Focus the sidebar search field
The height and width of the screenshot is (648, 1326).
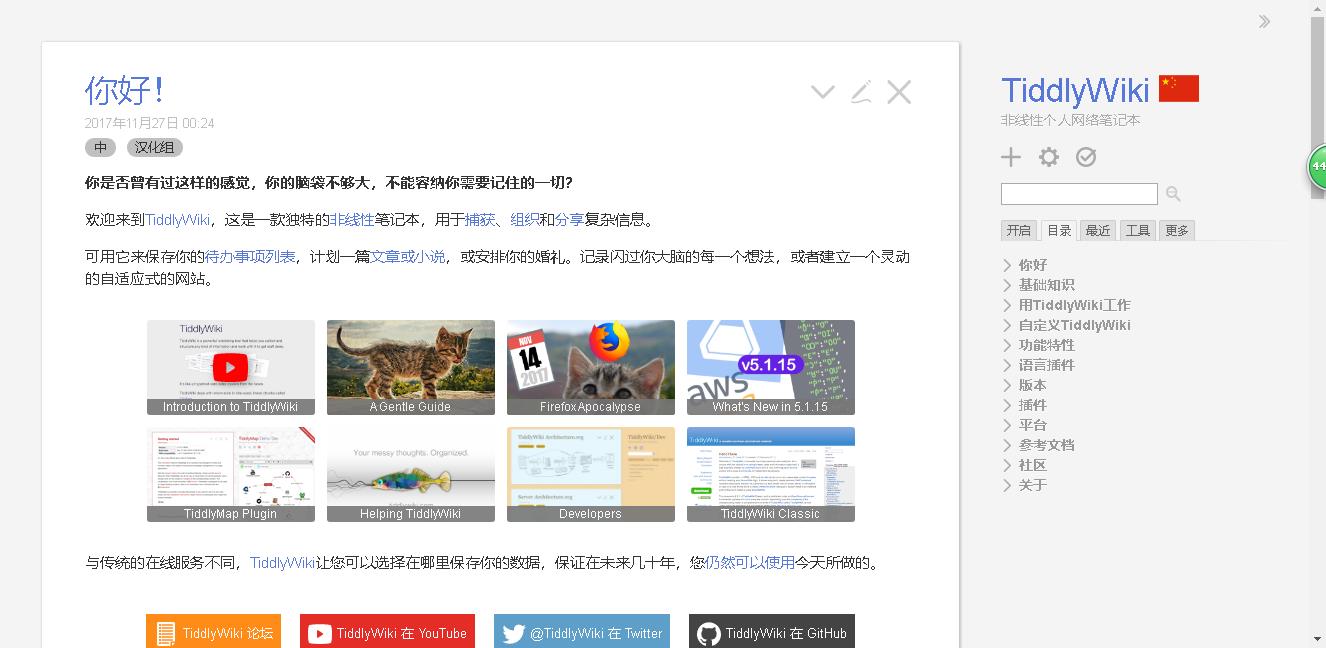(x=1079, y=194)
